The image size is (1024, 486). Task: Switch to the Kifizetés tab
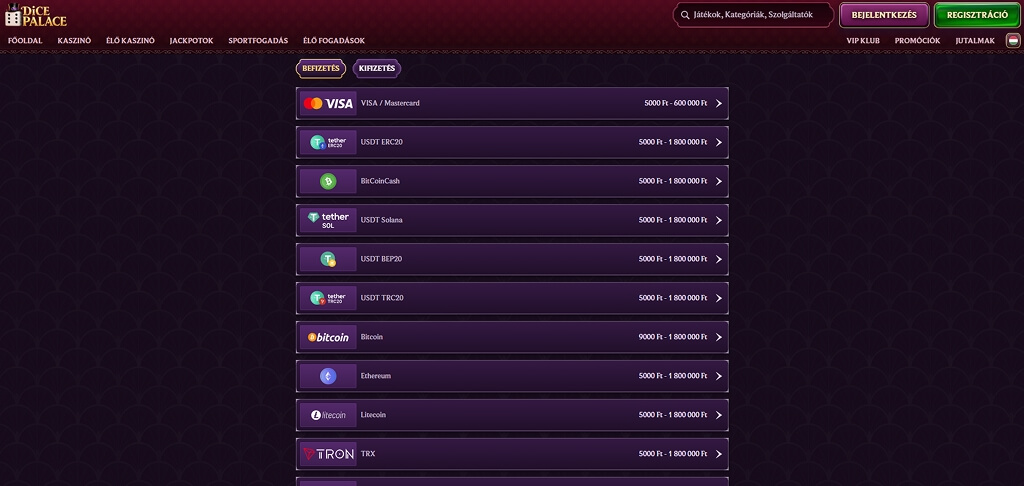(377, 69)
